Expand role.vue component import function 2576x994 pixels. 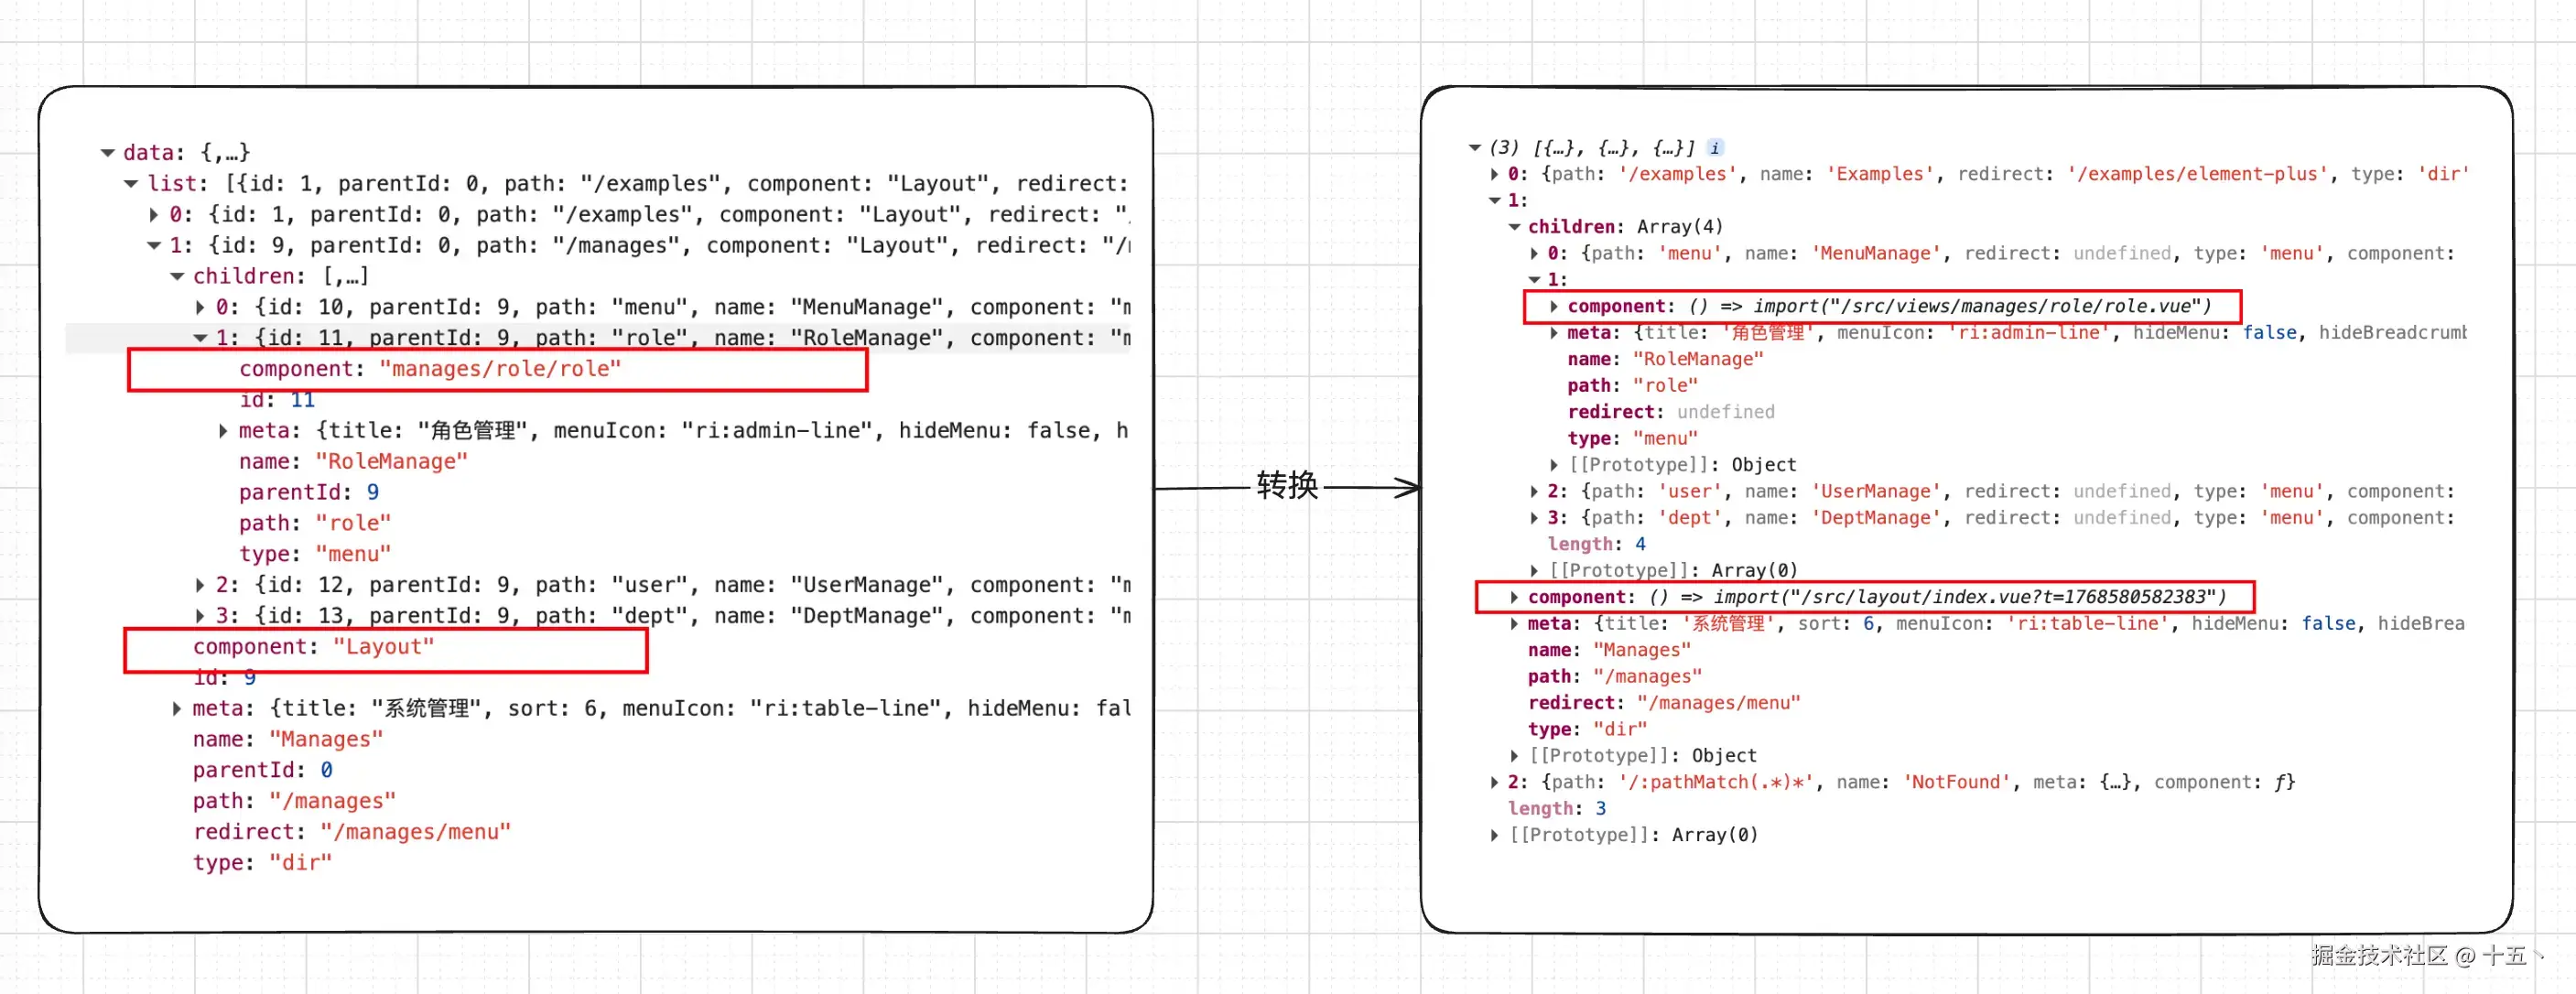click(1554, 306)
